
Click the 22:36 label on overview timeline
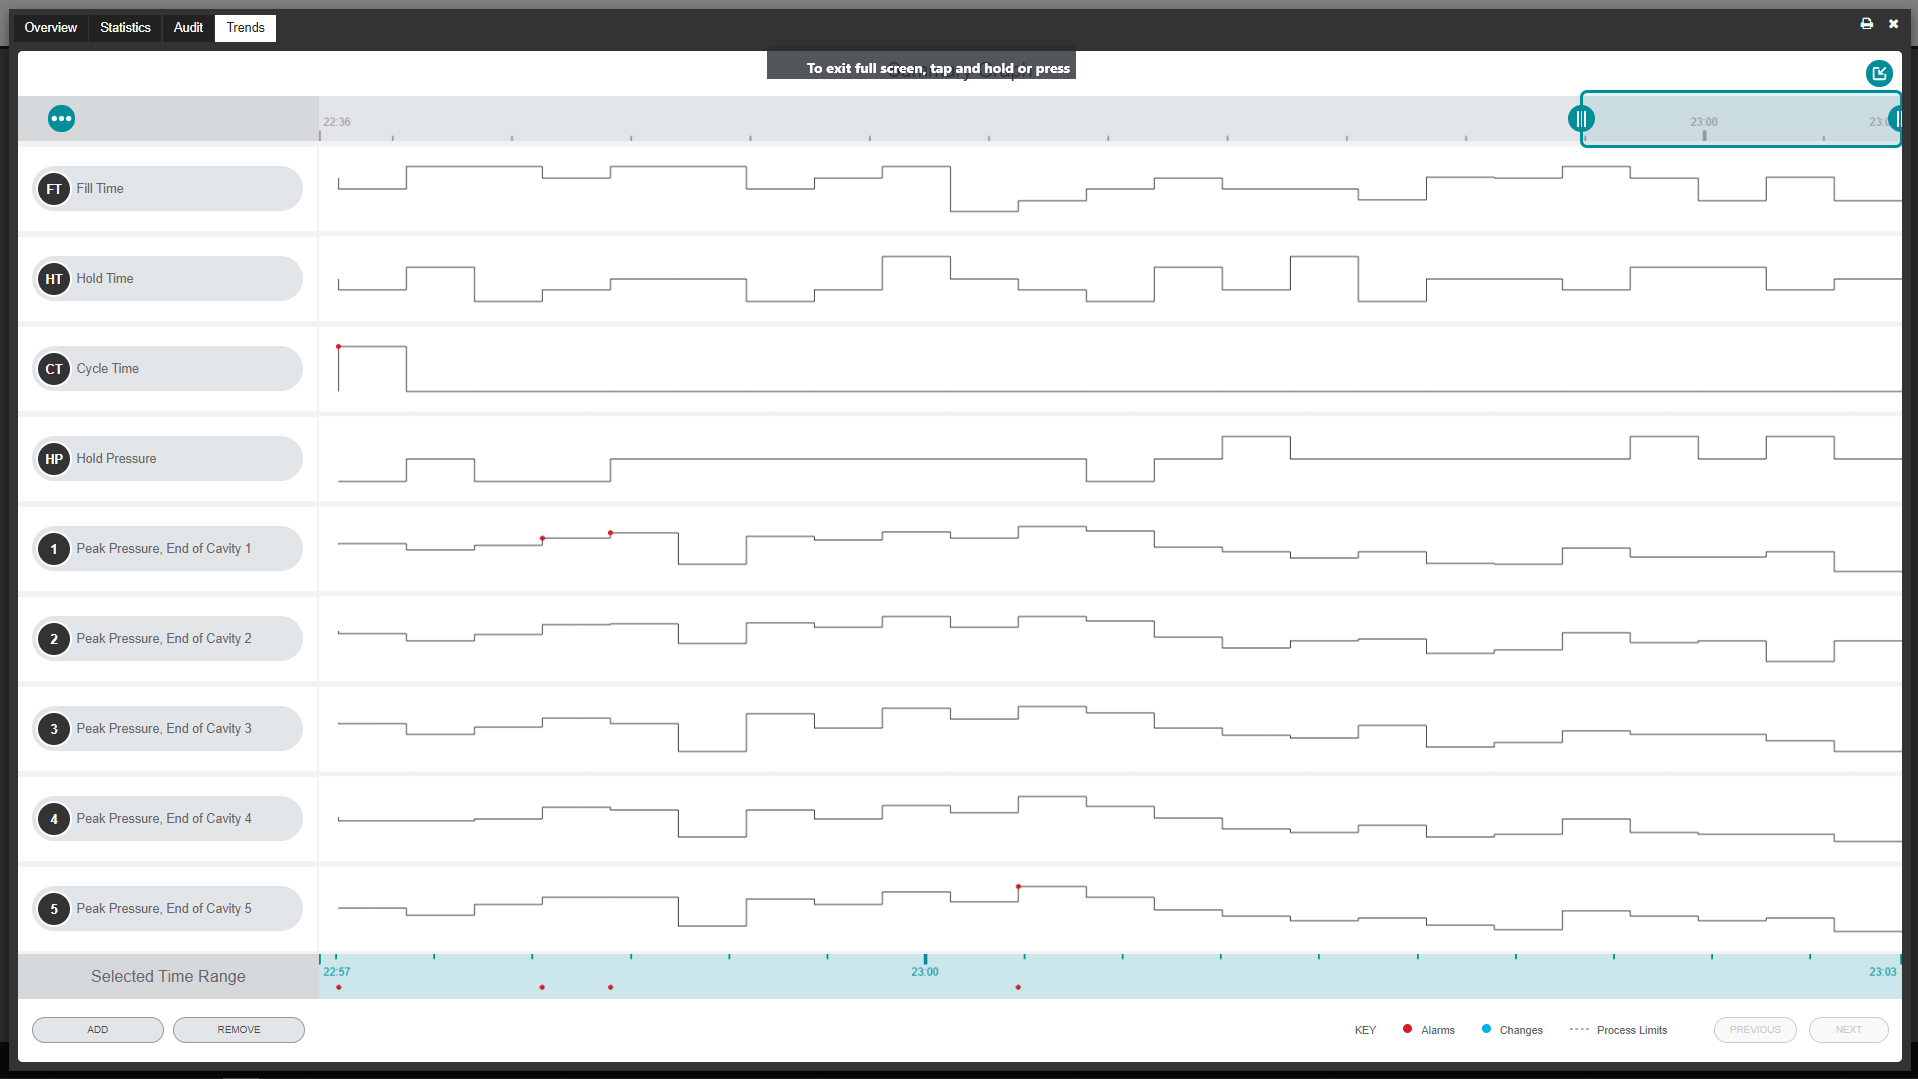tap(337, 122)
